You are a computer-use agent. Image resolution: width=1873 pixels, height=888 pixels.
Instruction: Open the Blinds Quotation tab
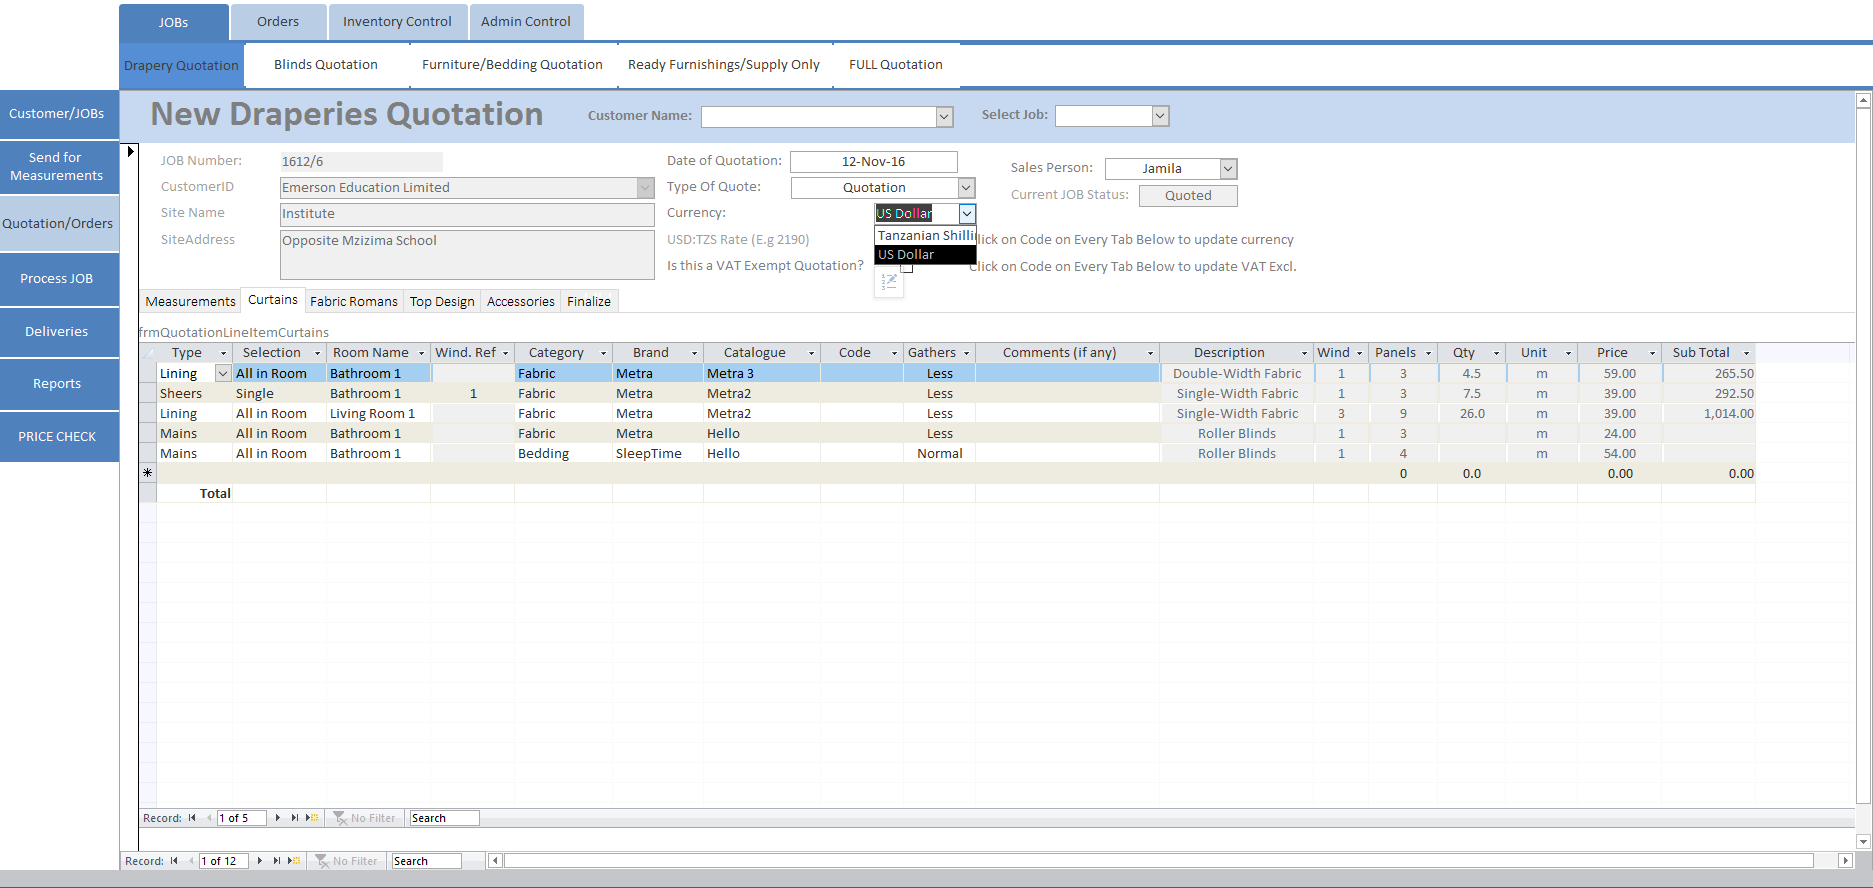326,65
